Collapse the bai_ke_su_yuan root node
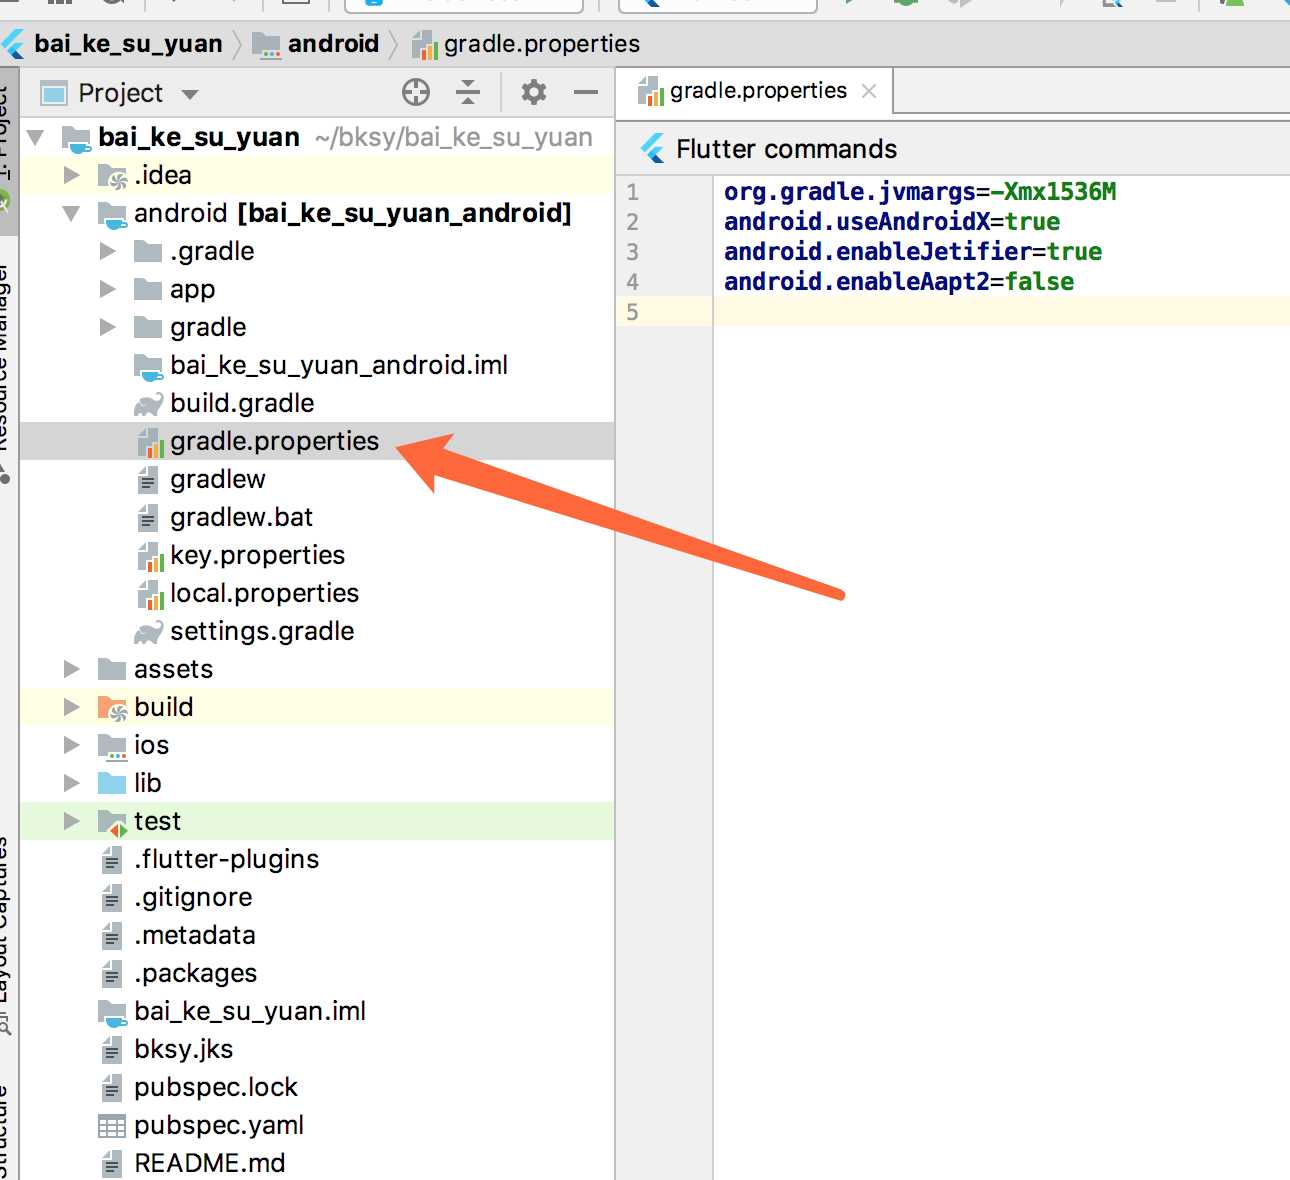Viewport: 1290px width, 1180px height. coord(36,137)
